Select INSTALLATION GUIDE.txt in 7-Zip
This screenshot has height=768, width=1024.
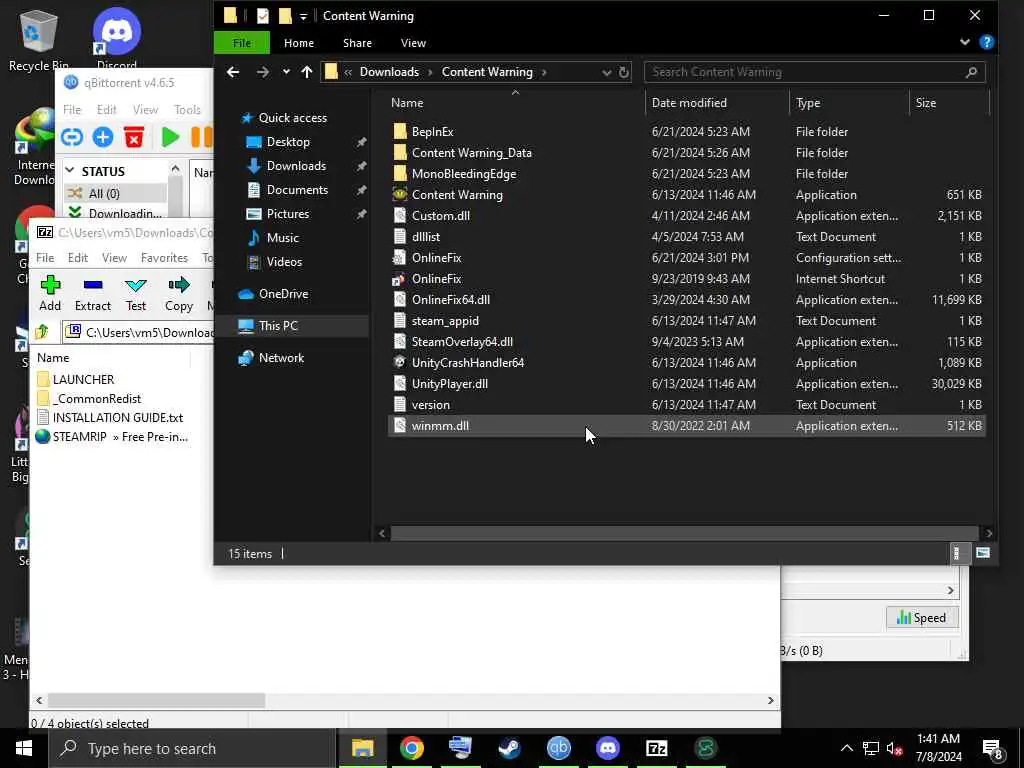click(x=118, y=417)
